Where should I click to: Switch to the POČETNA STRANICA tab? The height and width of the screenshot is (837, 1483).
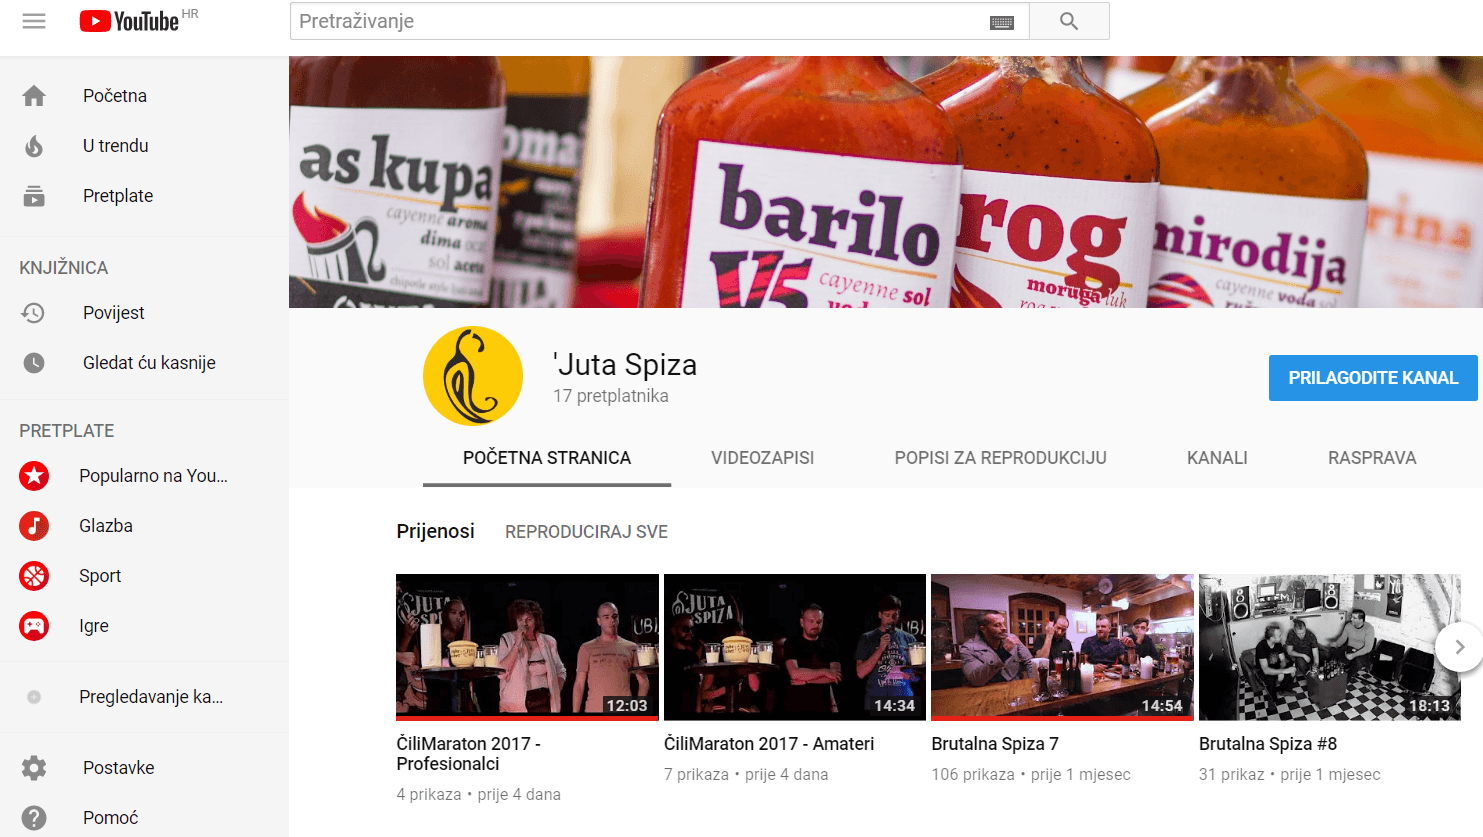(x=547, y=458)
